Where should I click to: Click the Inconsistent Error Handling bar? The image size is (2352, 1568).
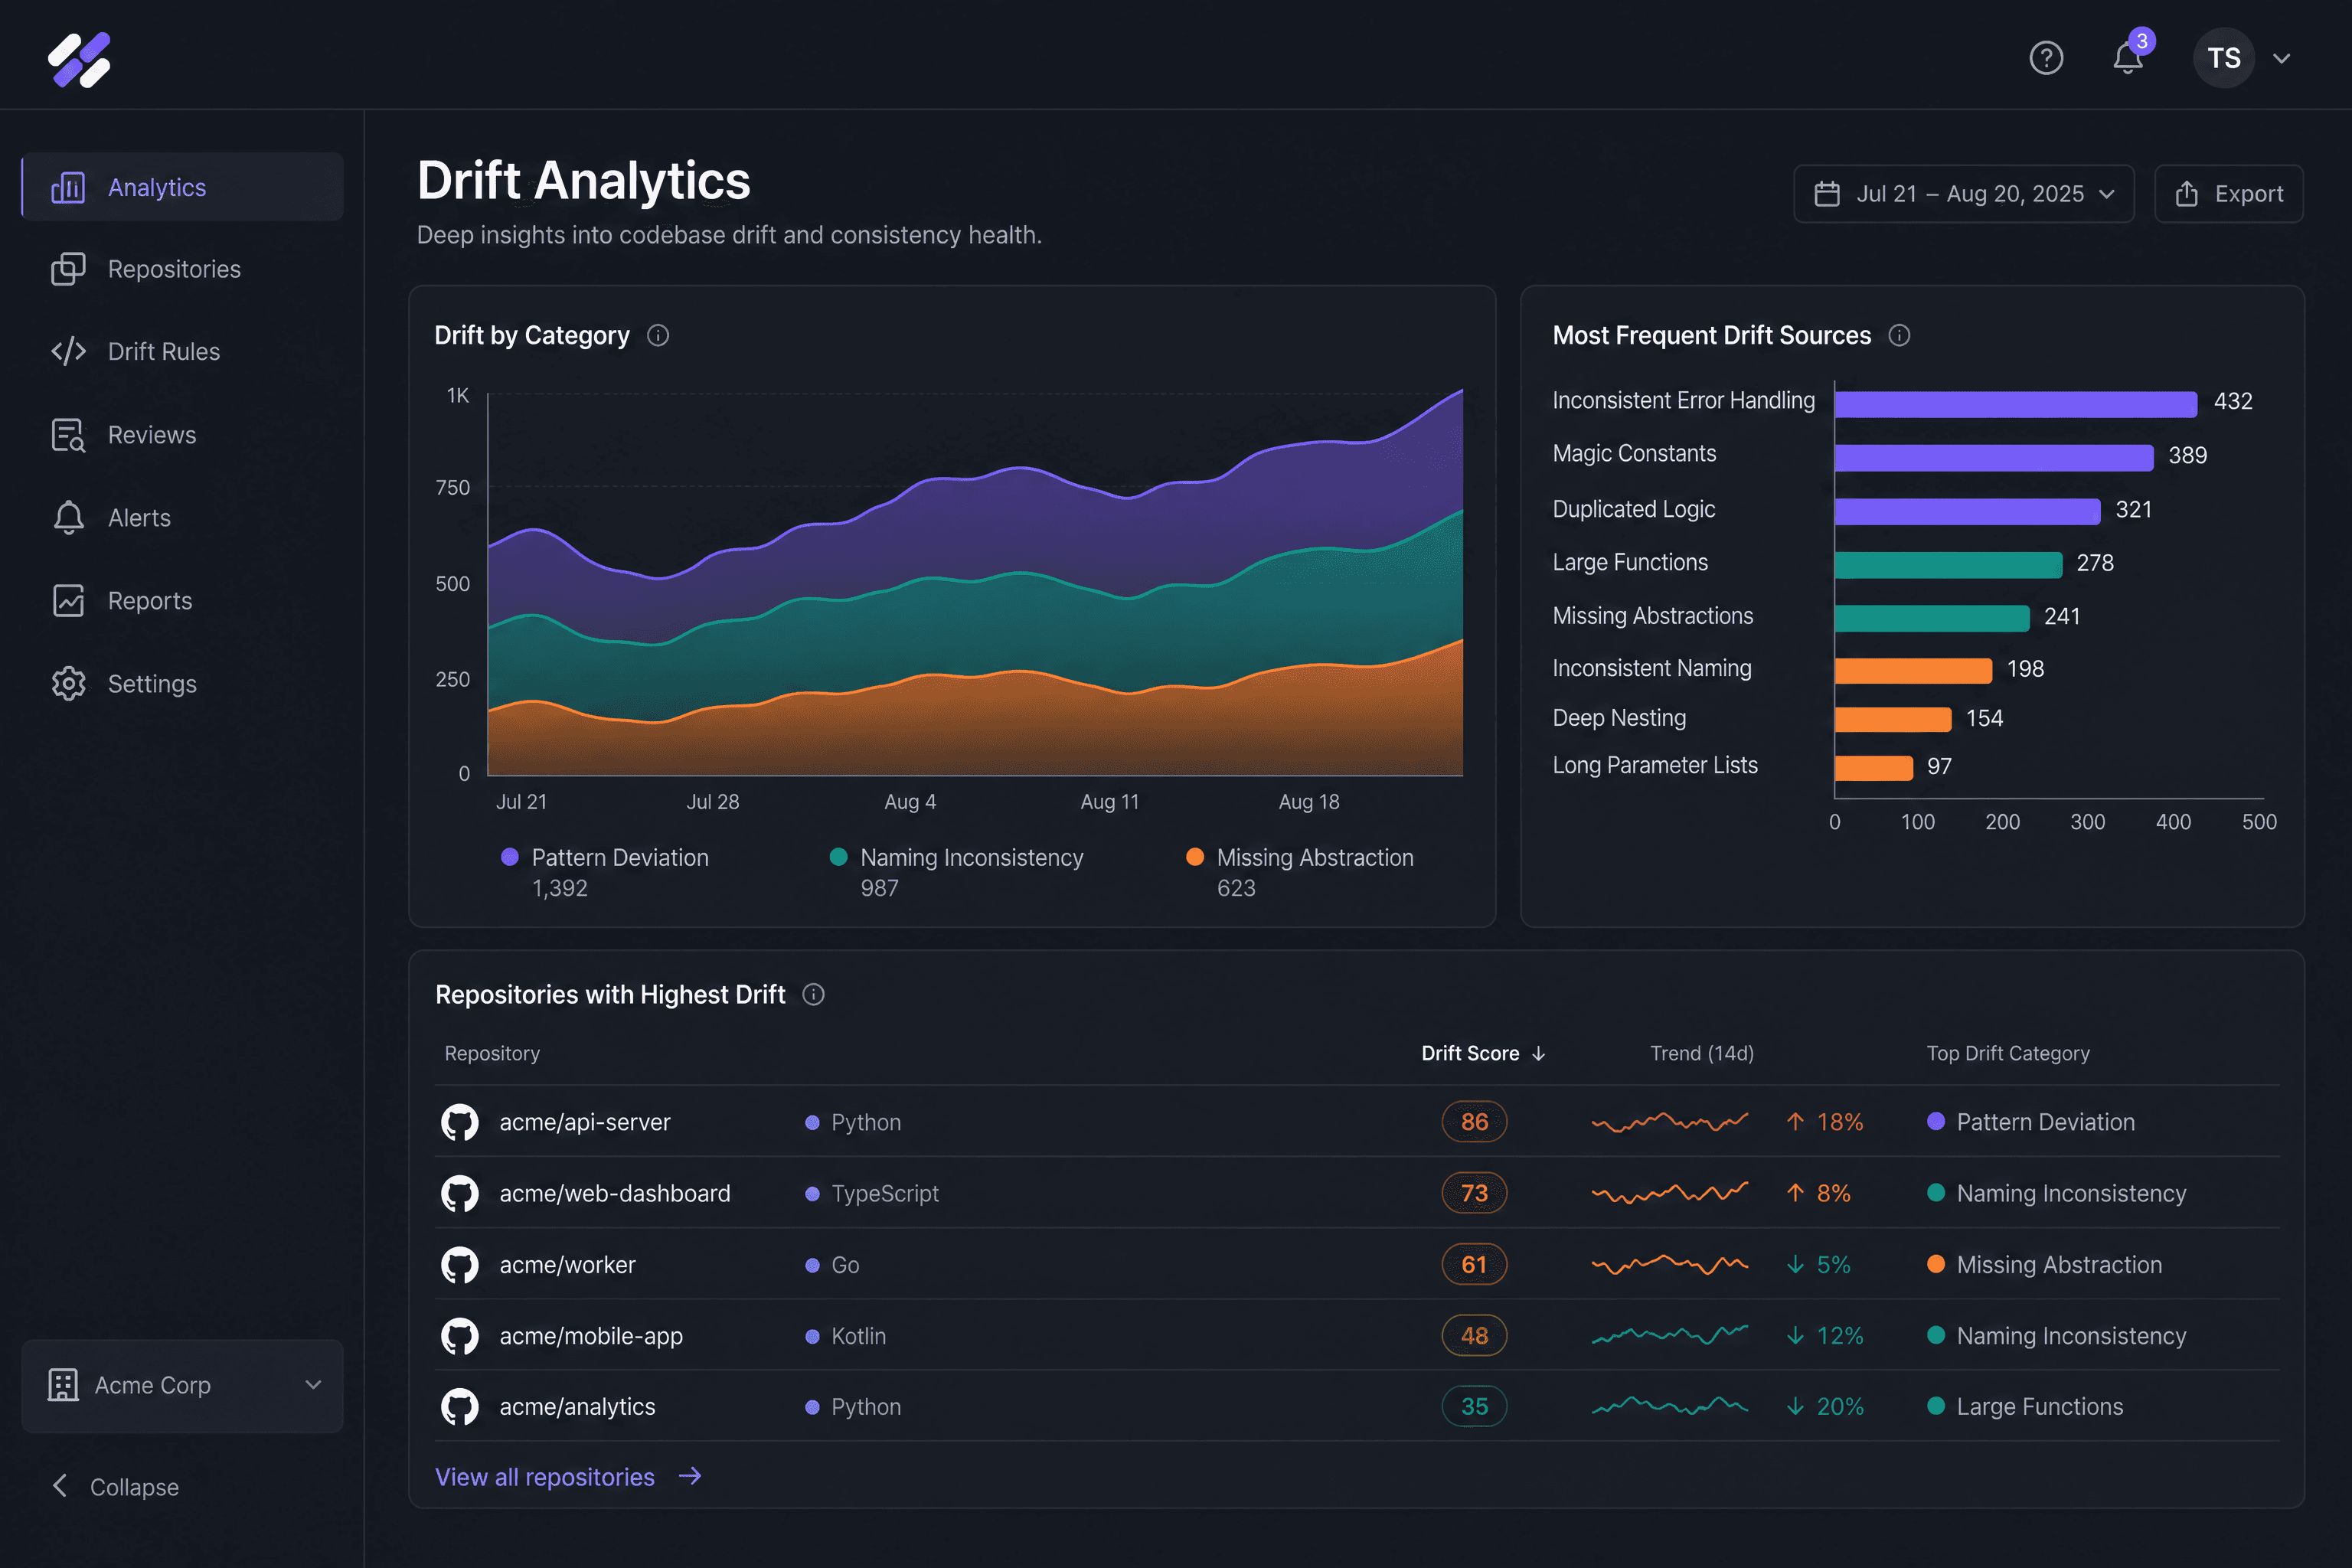tap(2015, 404)
